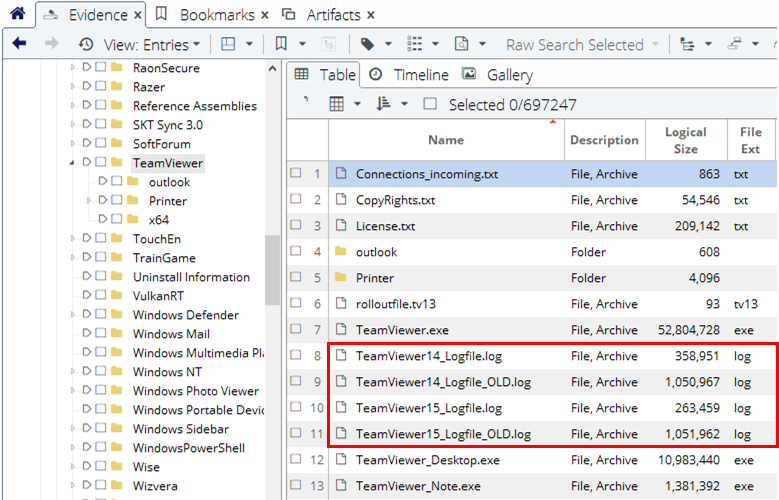Switch to the Artifacts tab

(333, 15)
